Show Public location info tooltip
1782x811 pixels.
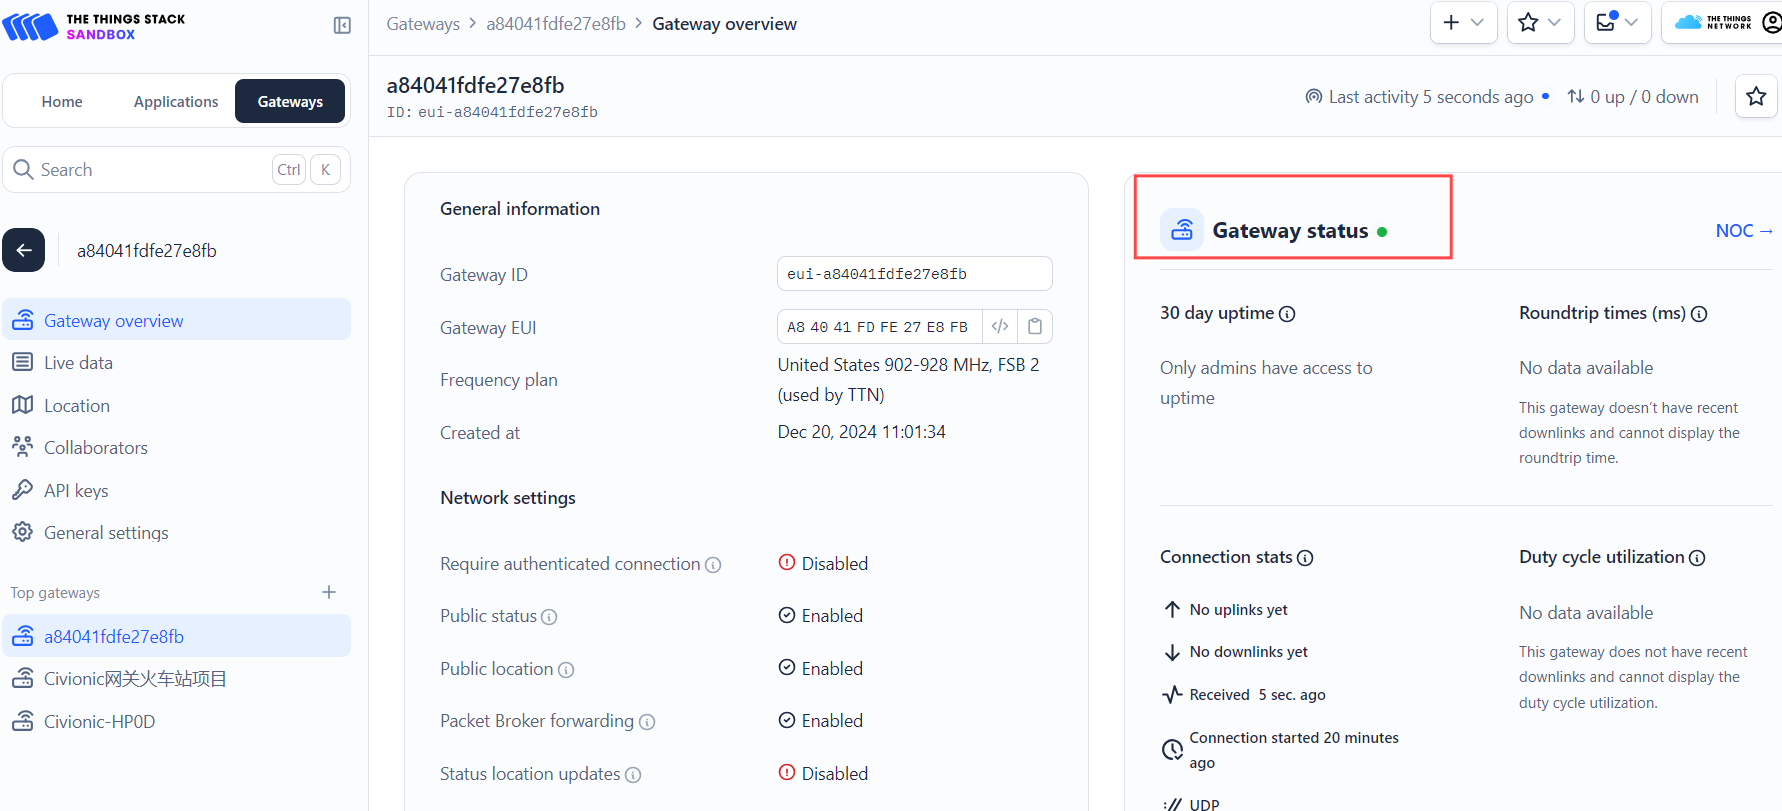[x=566, y=670]
